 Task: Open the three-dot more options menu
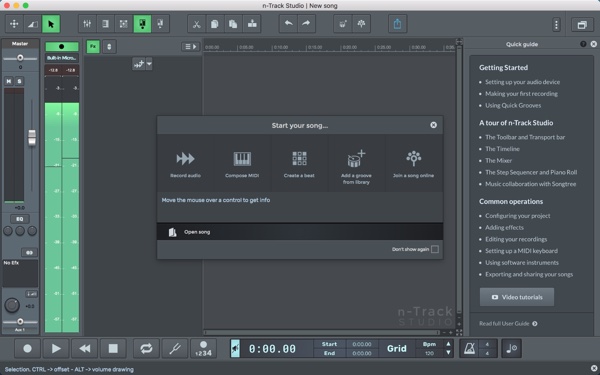pos(556,24)
